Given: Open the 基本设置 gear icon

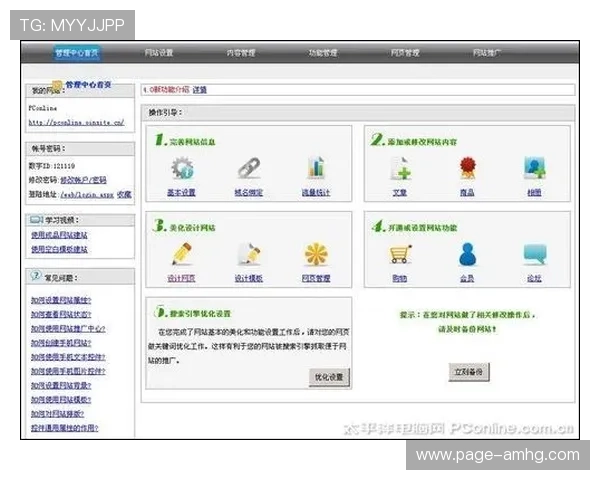Looking at the screenshot, I should tap(182, 168).
